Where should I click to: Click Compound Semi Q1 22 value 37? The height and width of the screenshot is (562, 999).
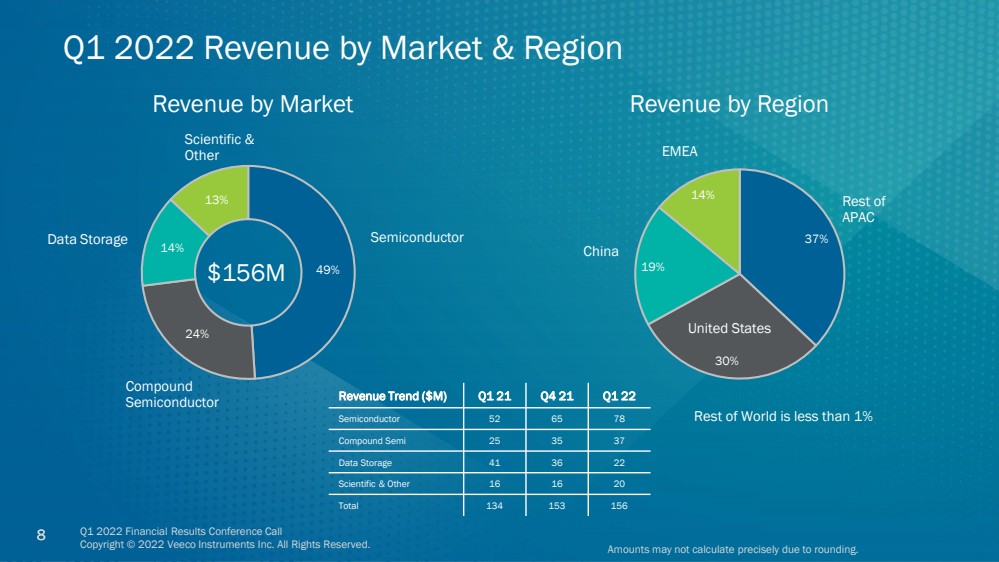point(619,441)
